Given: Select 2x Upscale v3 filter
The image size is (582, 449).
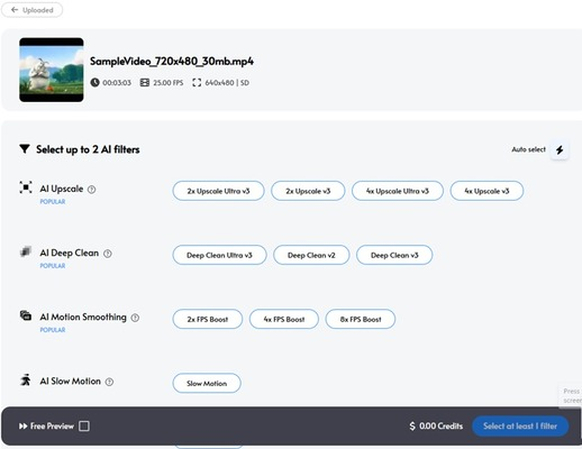Looking at the screenshot, I should coord(308,191).
